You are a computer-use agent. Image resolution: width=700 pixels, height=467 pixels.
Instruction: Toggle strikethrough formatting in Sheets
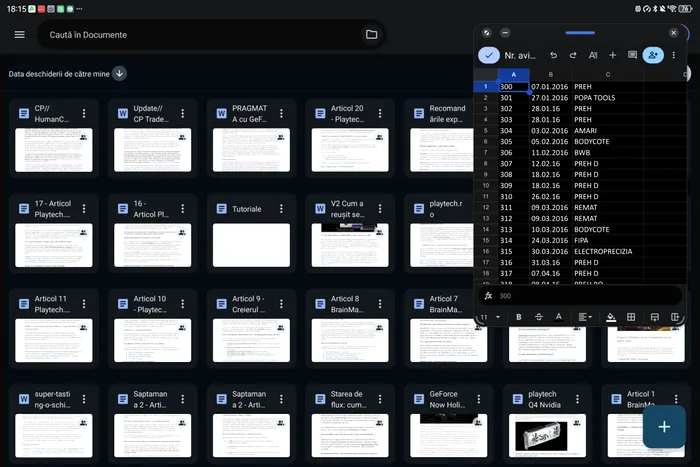pos(539,317)
